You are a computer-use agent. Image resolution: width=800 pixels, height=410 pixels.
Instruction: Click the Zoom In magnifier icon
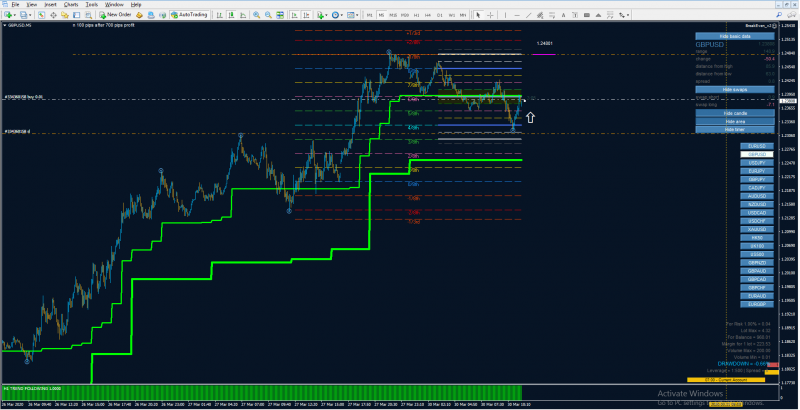(256, 15)
